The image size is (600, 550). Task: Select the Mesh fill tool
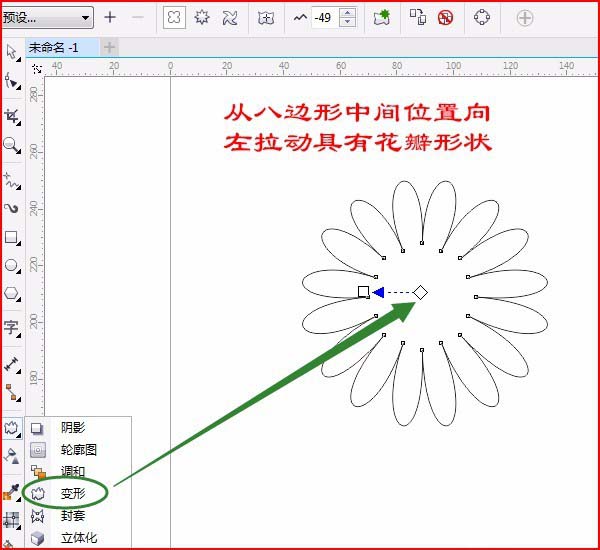tap(11, 520)
